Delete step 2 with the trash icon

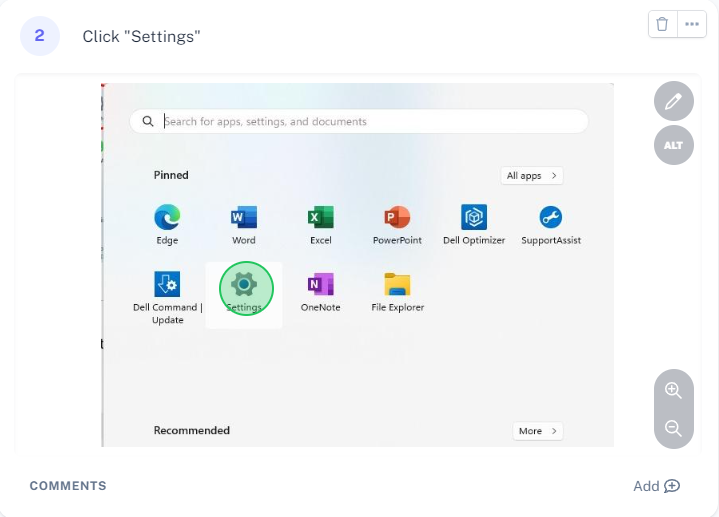click(x=662, y=24)
